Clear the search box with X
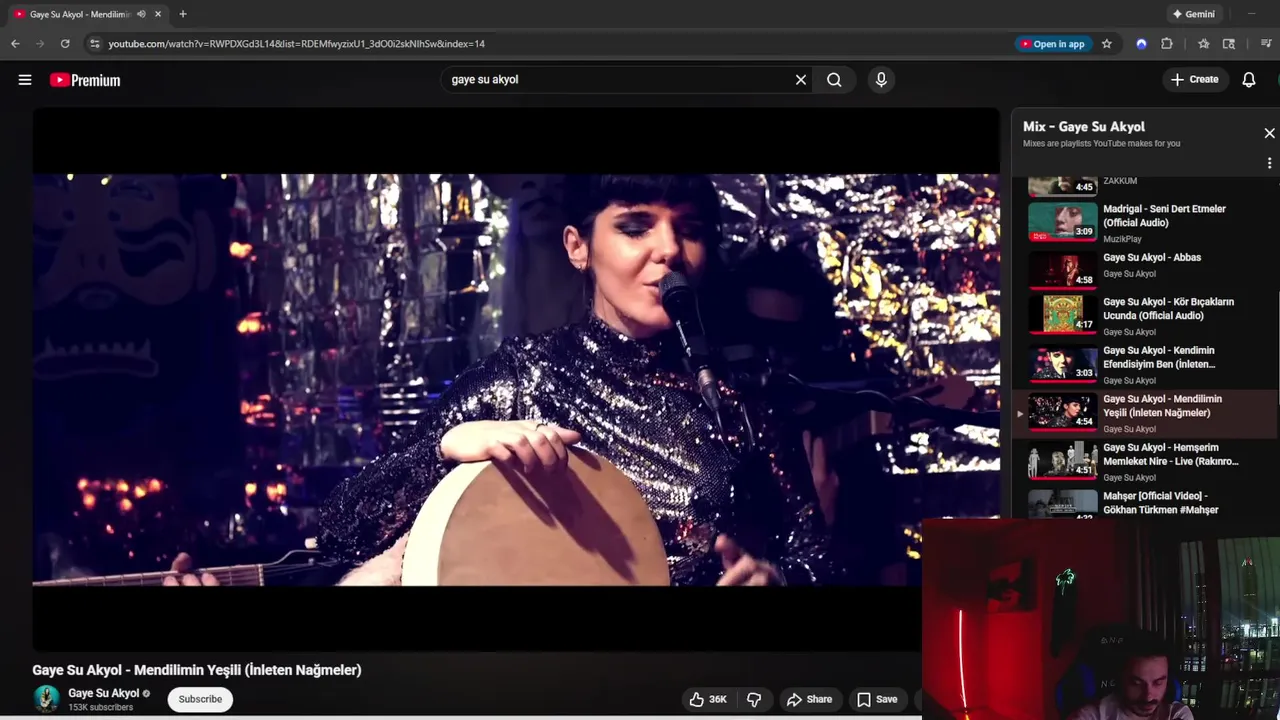 pos(801,80)
